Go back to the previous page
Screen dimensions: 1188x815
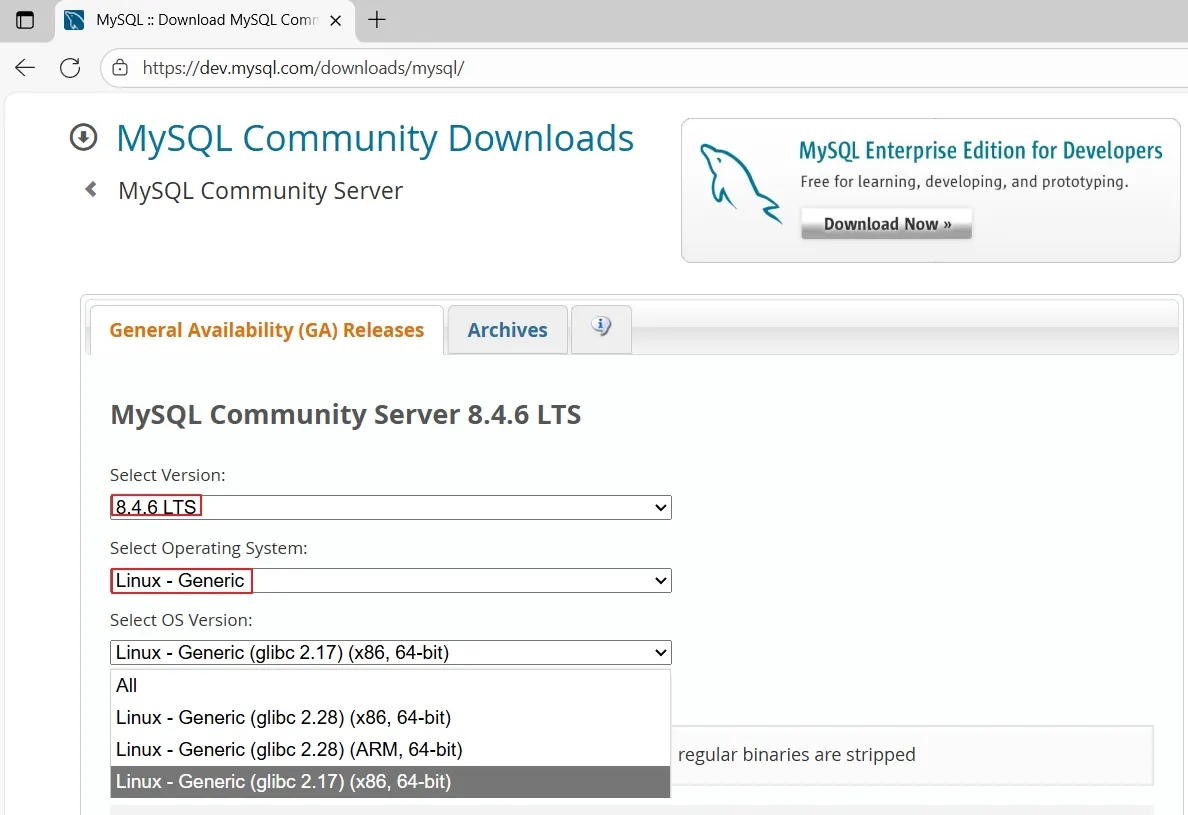25,68
